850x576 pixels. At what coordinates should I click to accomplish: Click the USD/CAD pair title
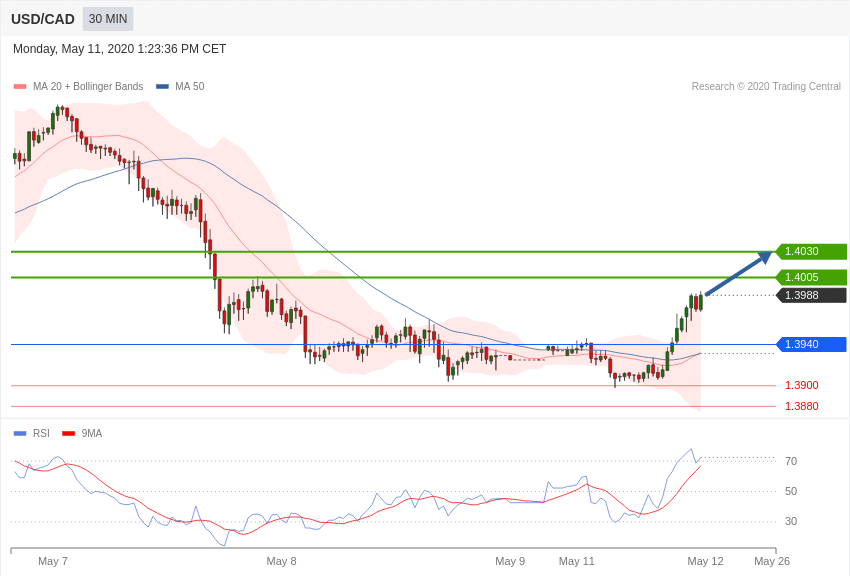tap(43, 20)
